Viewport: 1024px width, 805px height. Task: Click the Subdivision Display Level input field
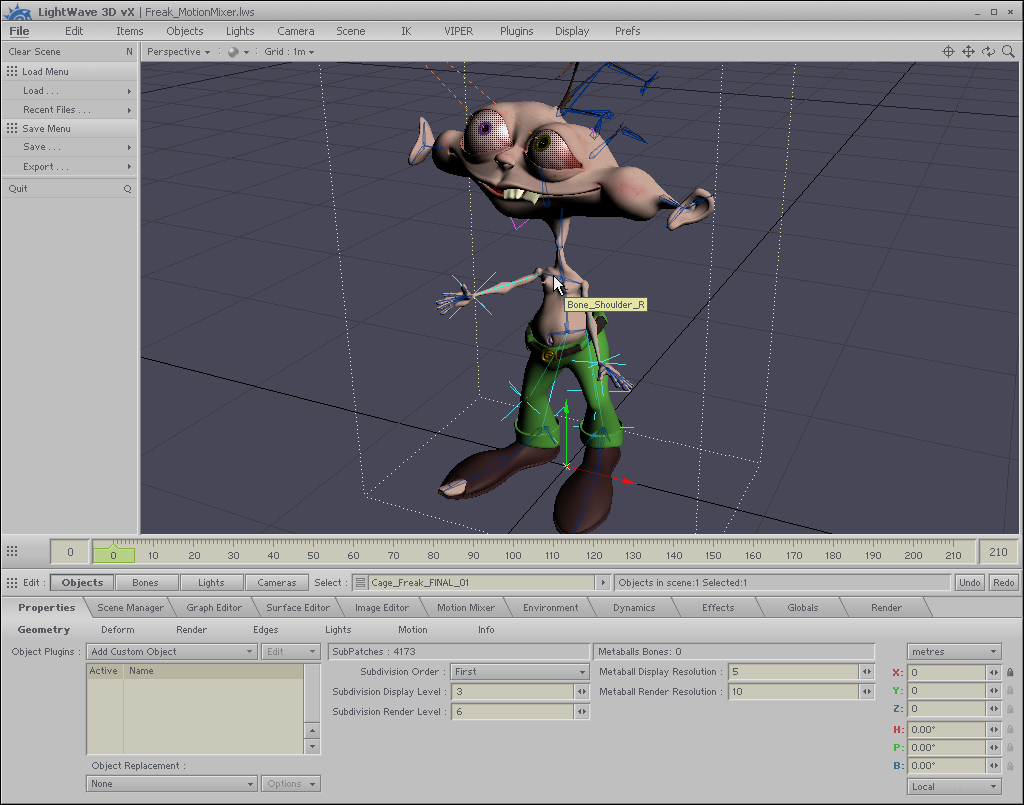click(512, 692)
